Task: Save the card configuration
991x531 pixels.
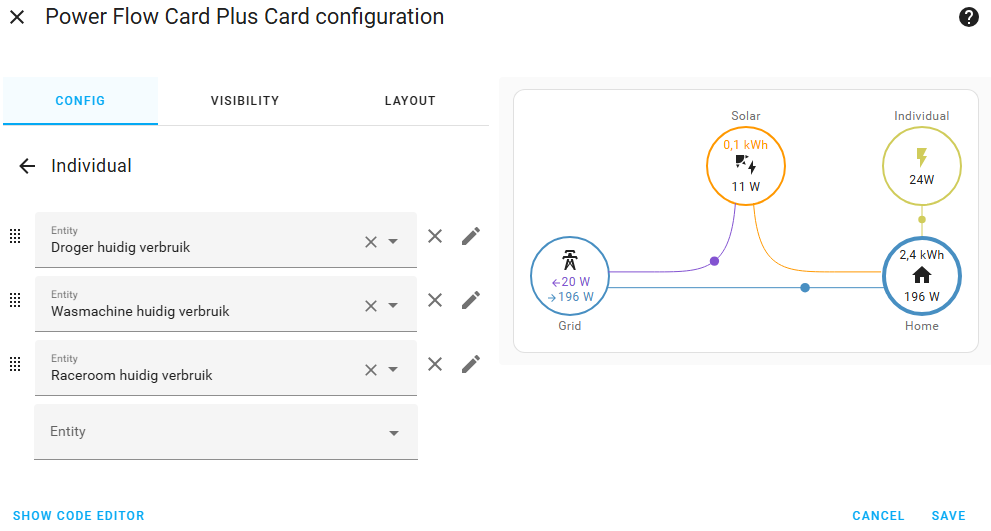Action: coord(948,516)
